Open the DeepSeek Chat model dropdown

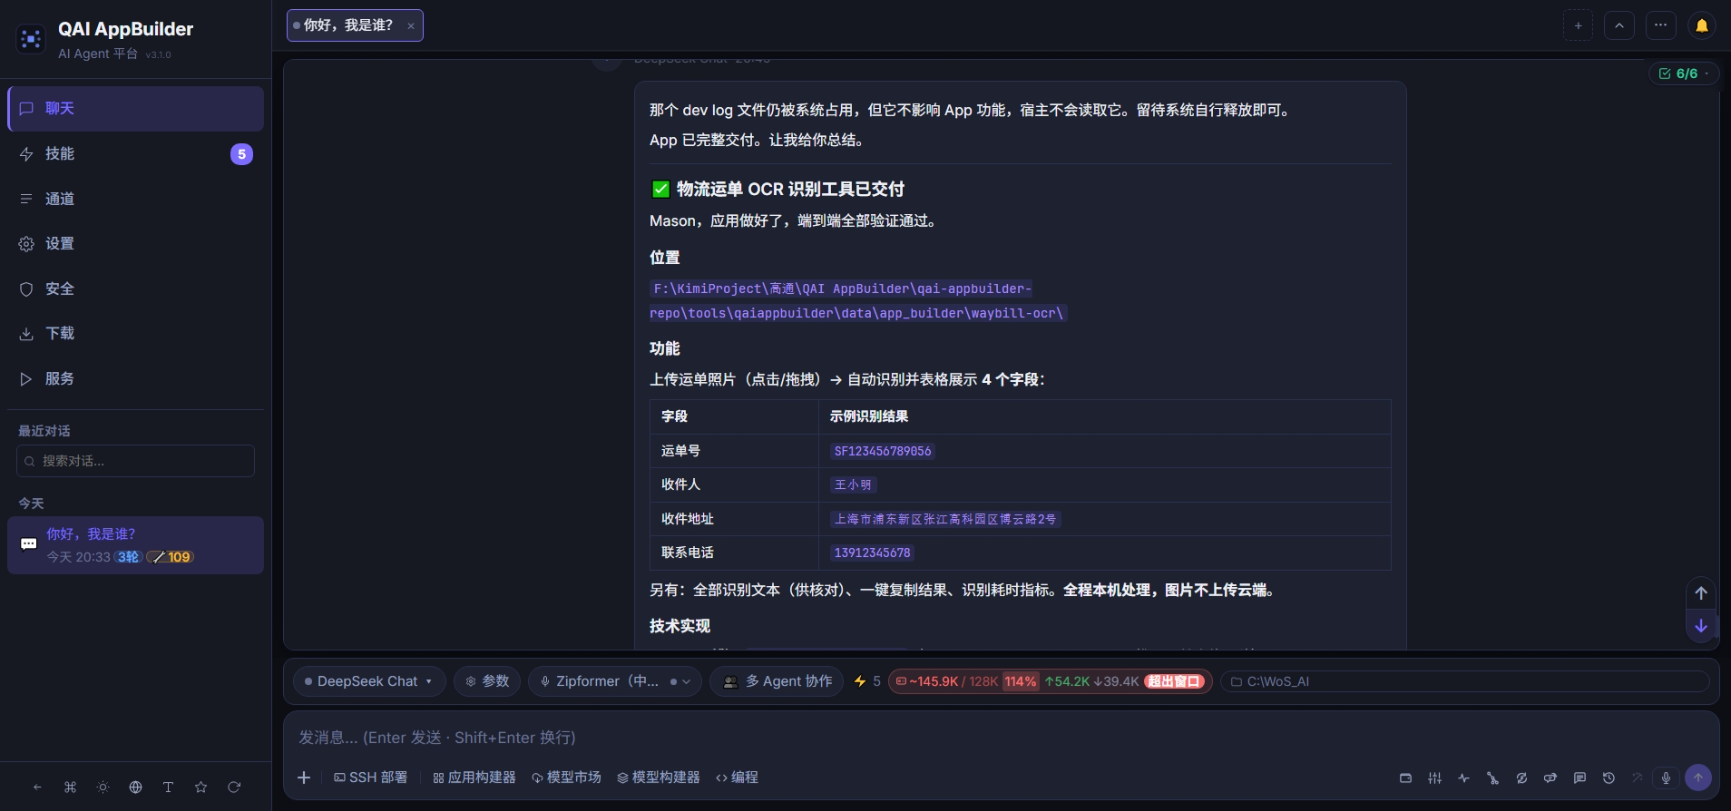click(x=368, y=681)
